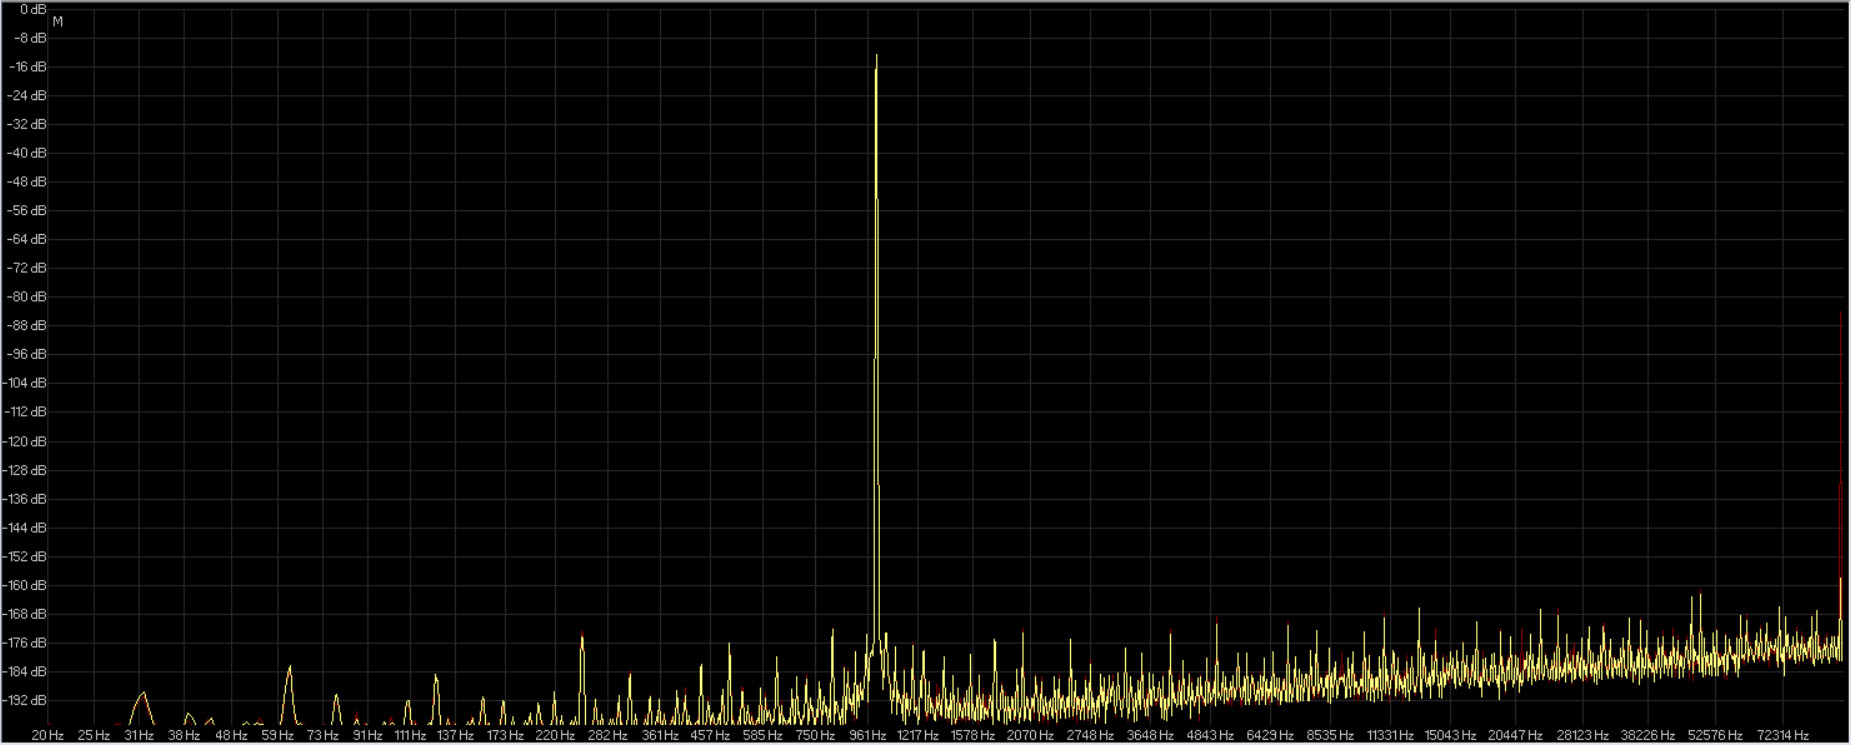Click the -96 dB level axis label

pyautogui.click(x=28, y=354)
